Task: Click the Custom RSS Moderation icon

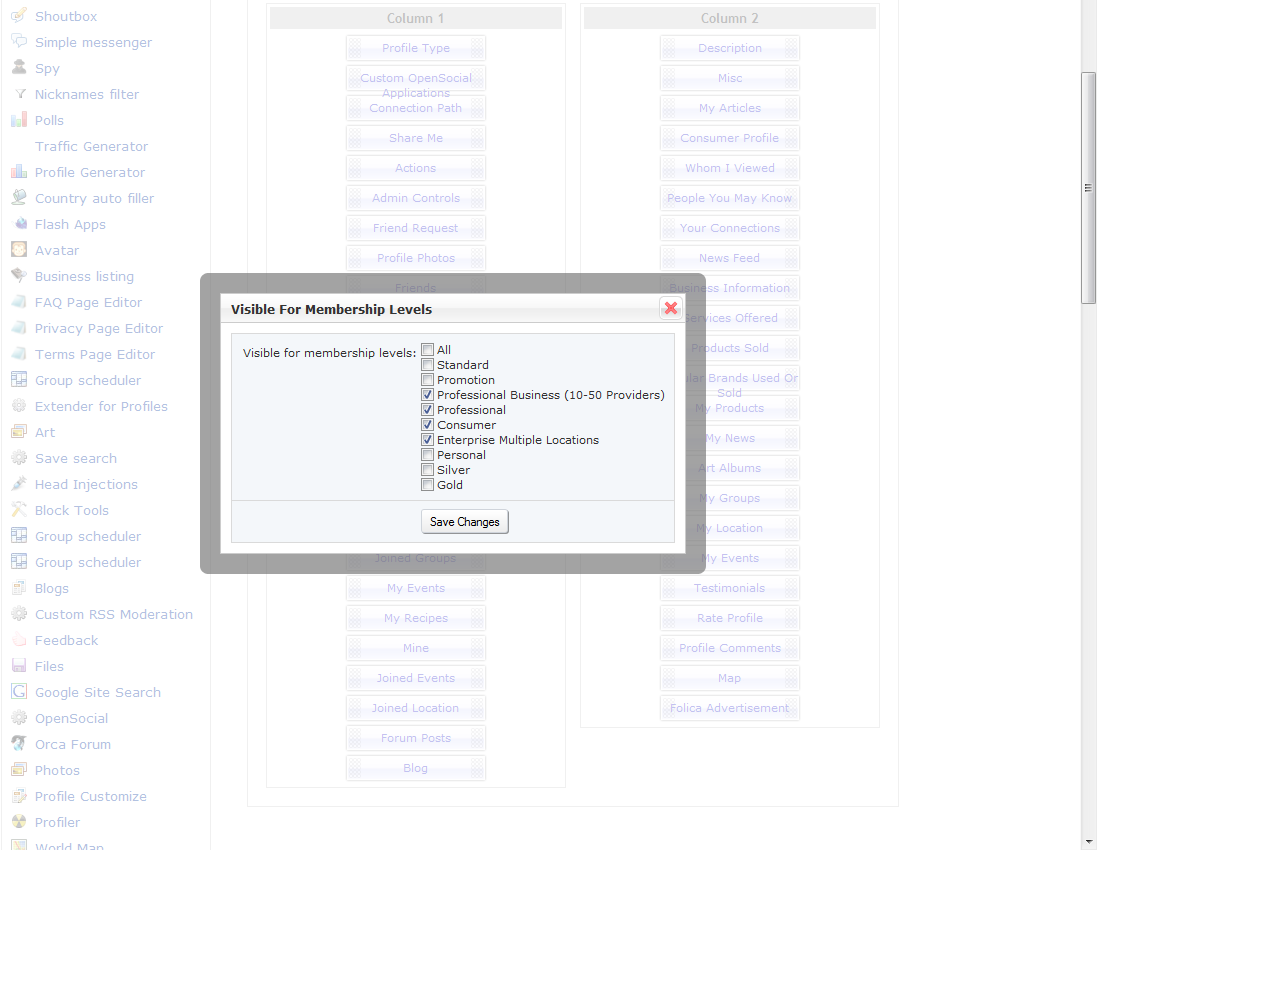Action: 19,614
